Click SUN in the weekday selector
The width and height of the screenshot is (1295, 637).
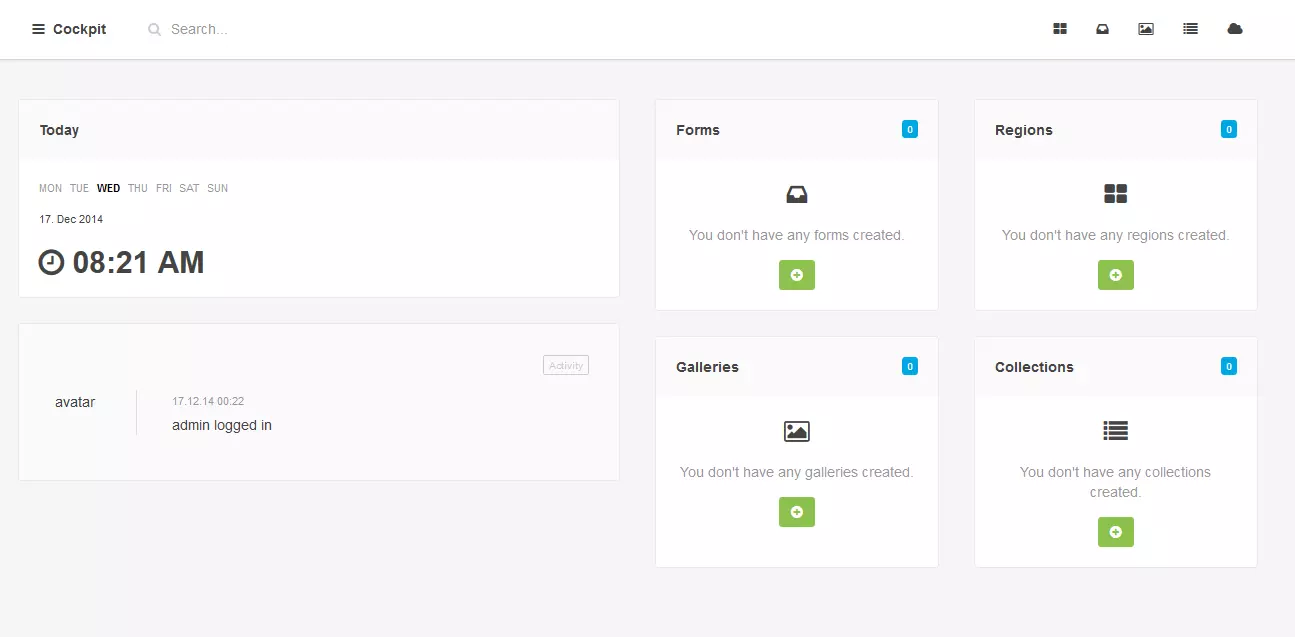coord(217,188)
